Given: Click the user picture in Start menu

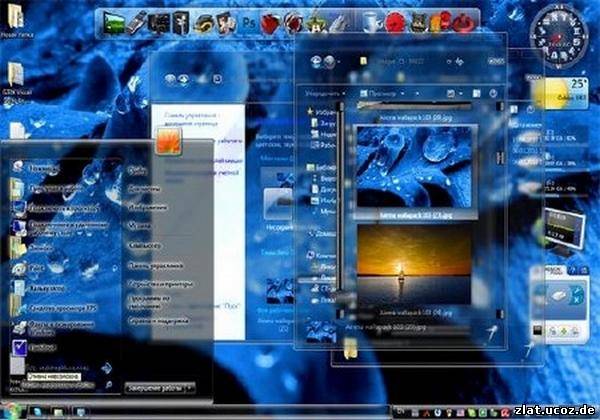Looking at the screenshot, I should 168,141.
